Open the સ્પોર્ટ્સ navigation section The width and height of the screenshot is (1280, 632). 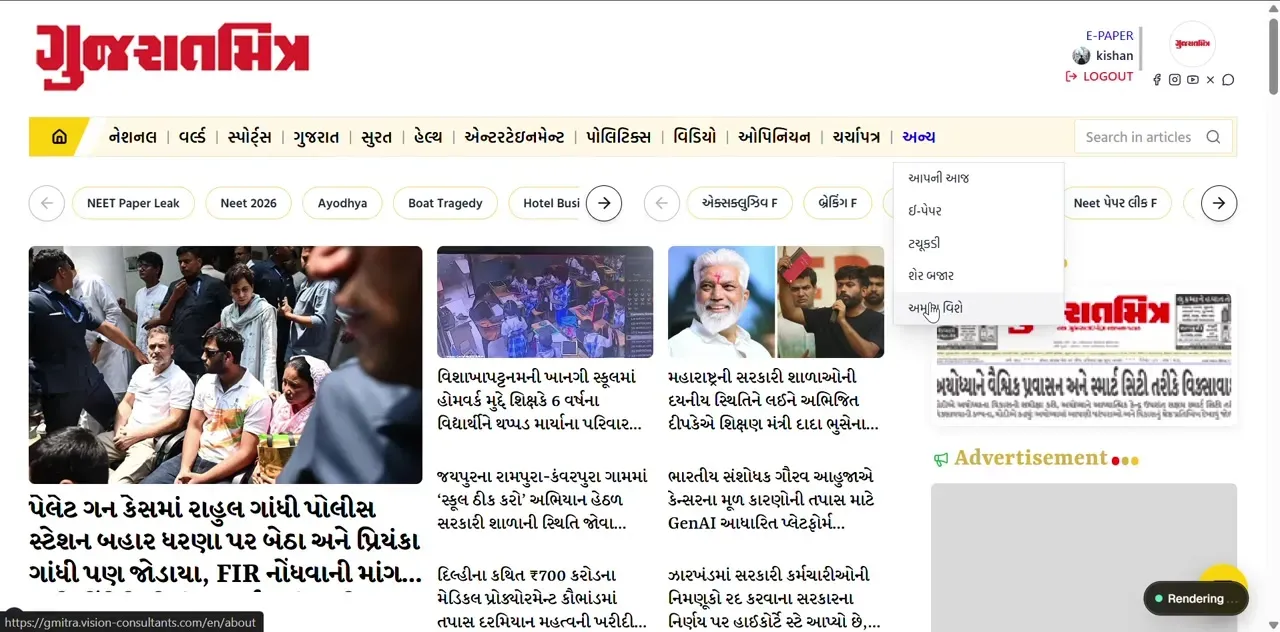[x=249, y=137]
